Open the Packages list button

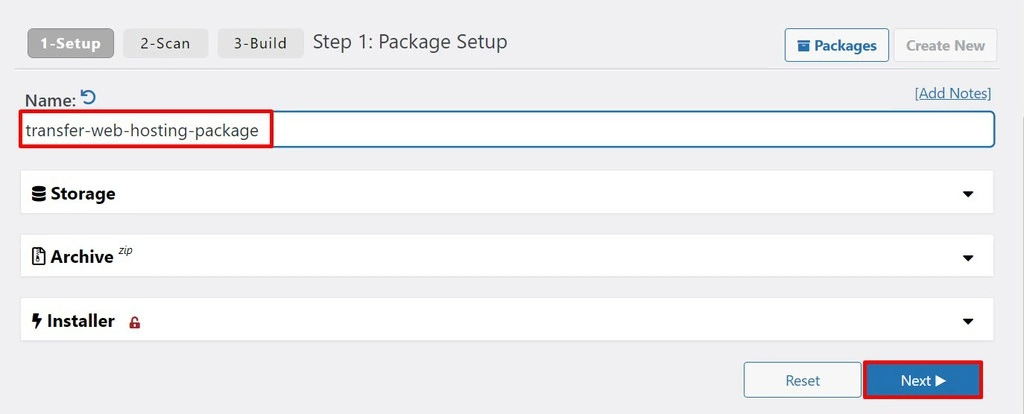pos(836,45)
